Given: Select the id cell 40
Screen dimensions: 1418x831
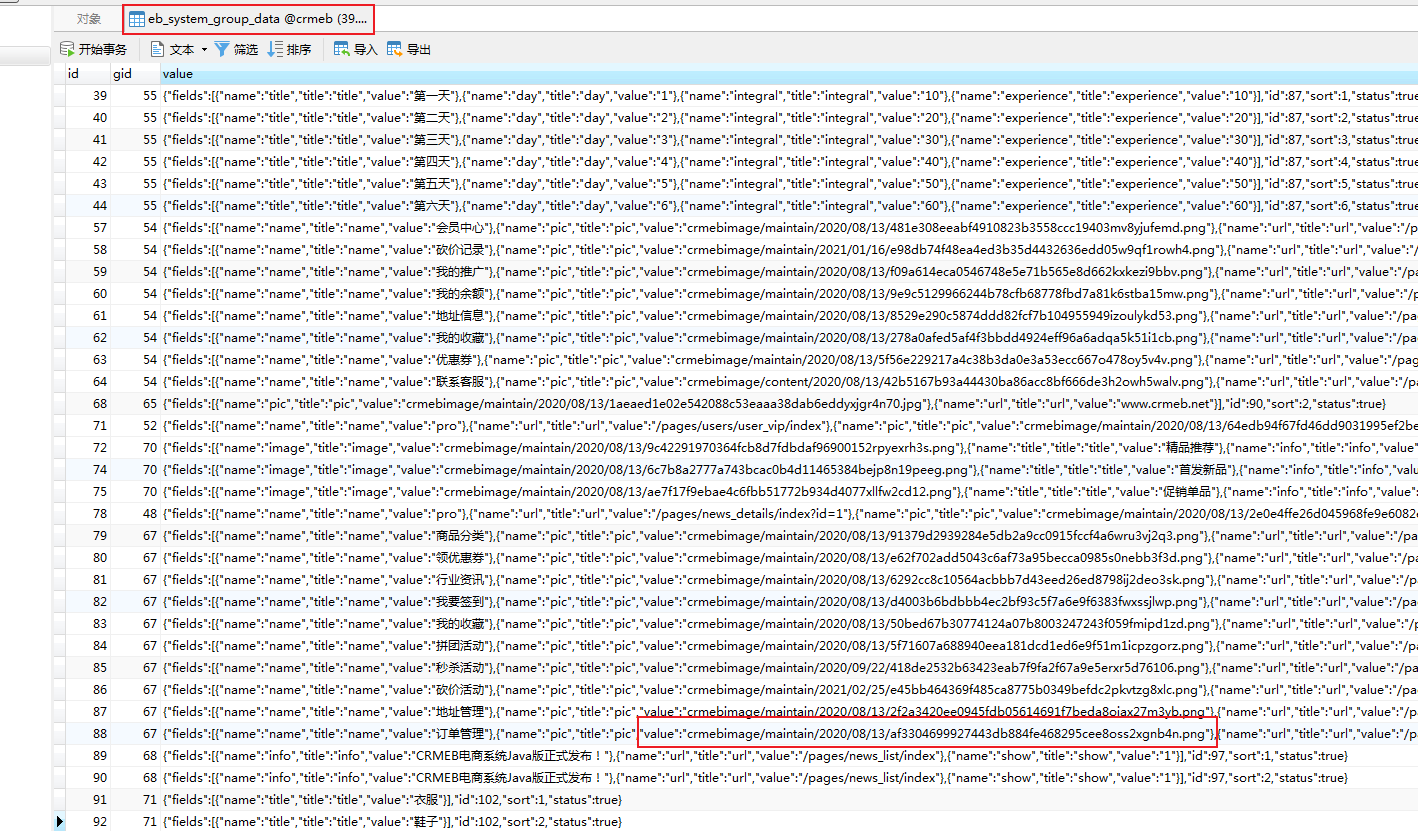Looking at the screenshot, I should click(88, 118).
